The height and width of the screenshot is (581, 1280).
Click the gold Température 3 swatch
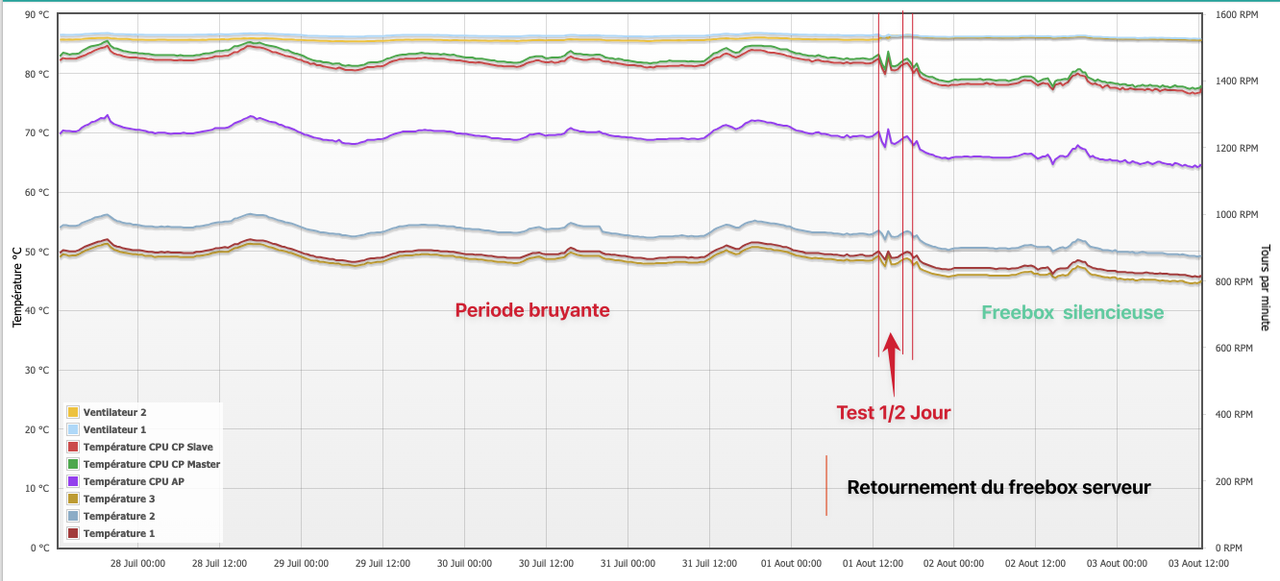pos(72,499)
